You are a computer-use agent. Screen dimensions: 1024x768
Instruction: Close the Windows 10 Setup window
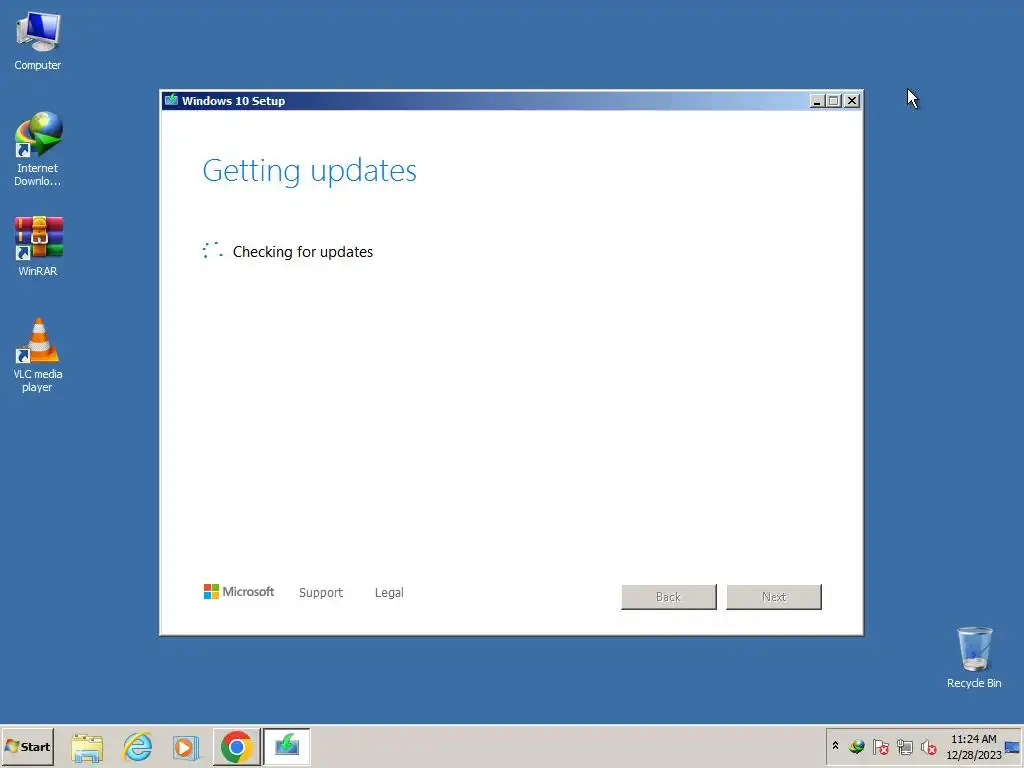click(x=852, y=101)
